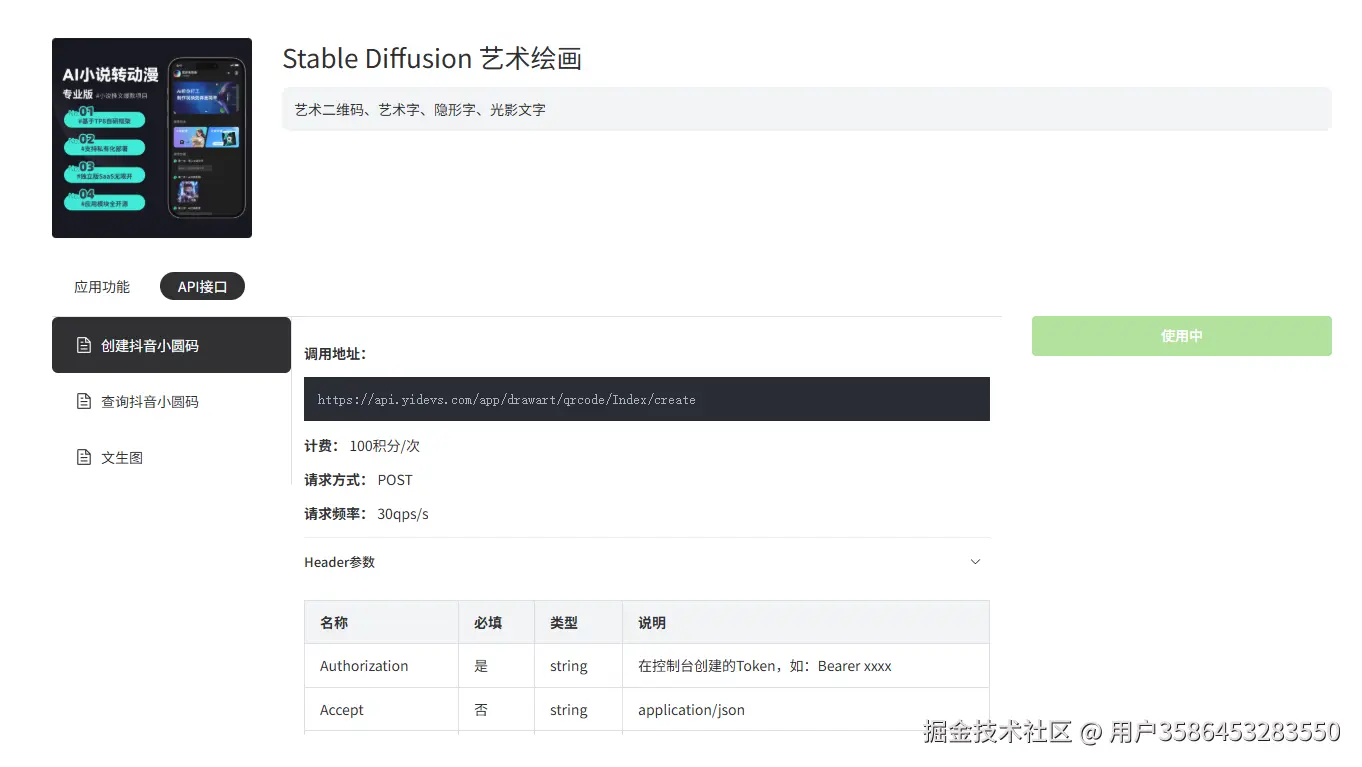Click string type in Accept row
Screen dimensions: 1362x767
tap(578, 710)
